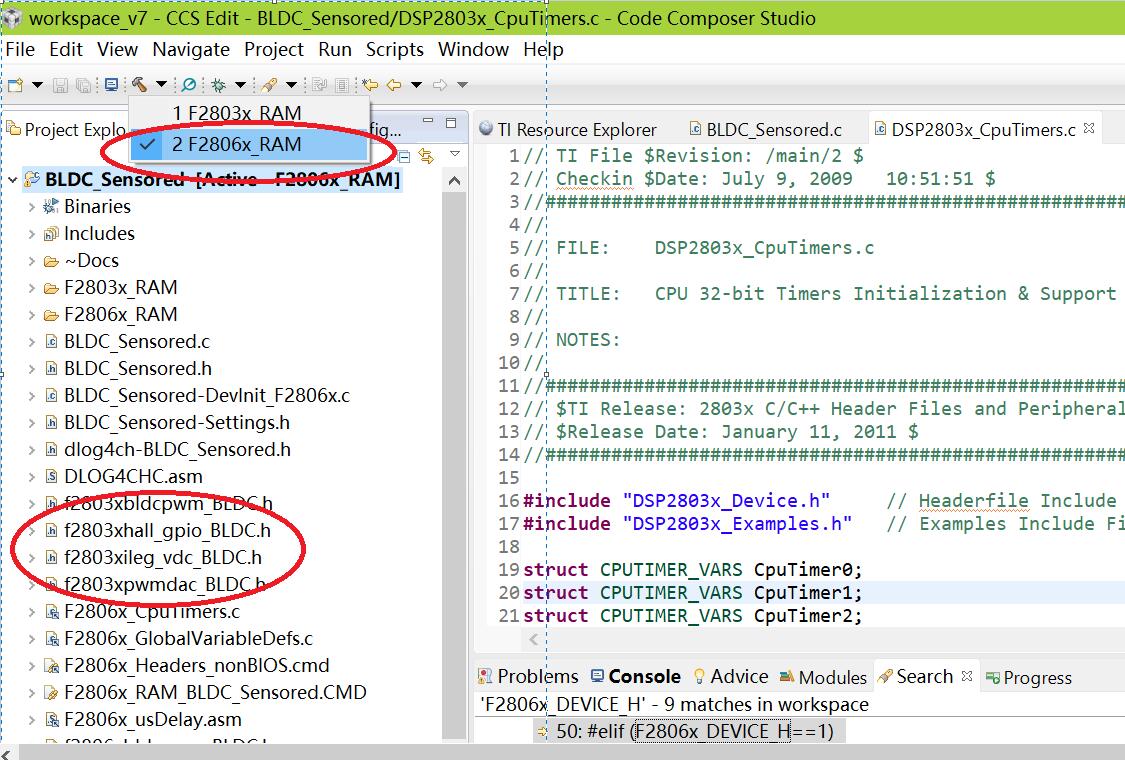The width and height of the screenshot is (1125, 760).
Task: Select BLDC_Sensored-Settings.h file
Action: point(176,423)
